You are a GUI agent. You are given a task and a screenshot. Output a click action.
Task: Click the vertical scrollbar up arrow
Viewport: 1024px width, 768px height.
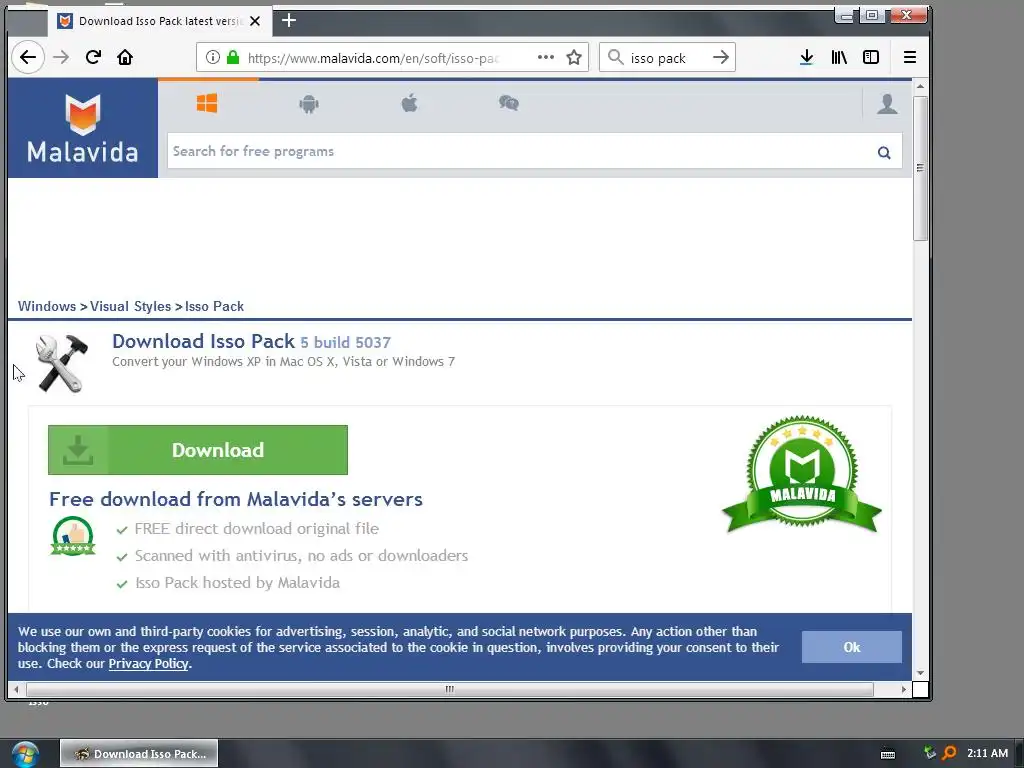point(920,86)
